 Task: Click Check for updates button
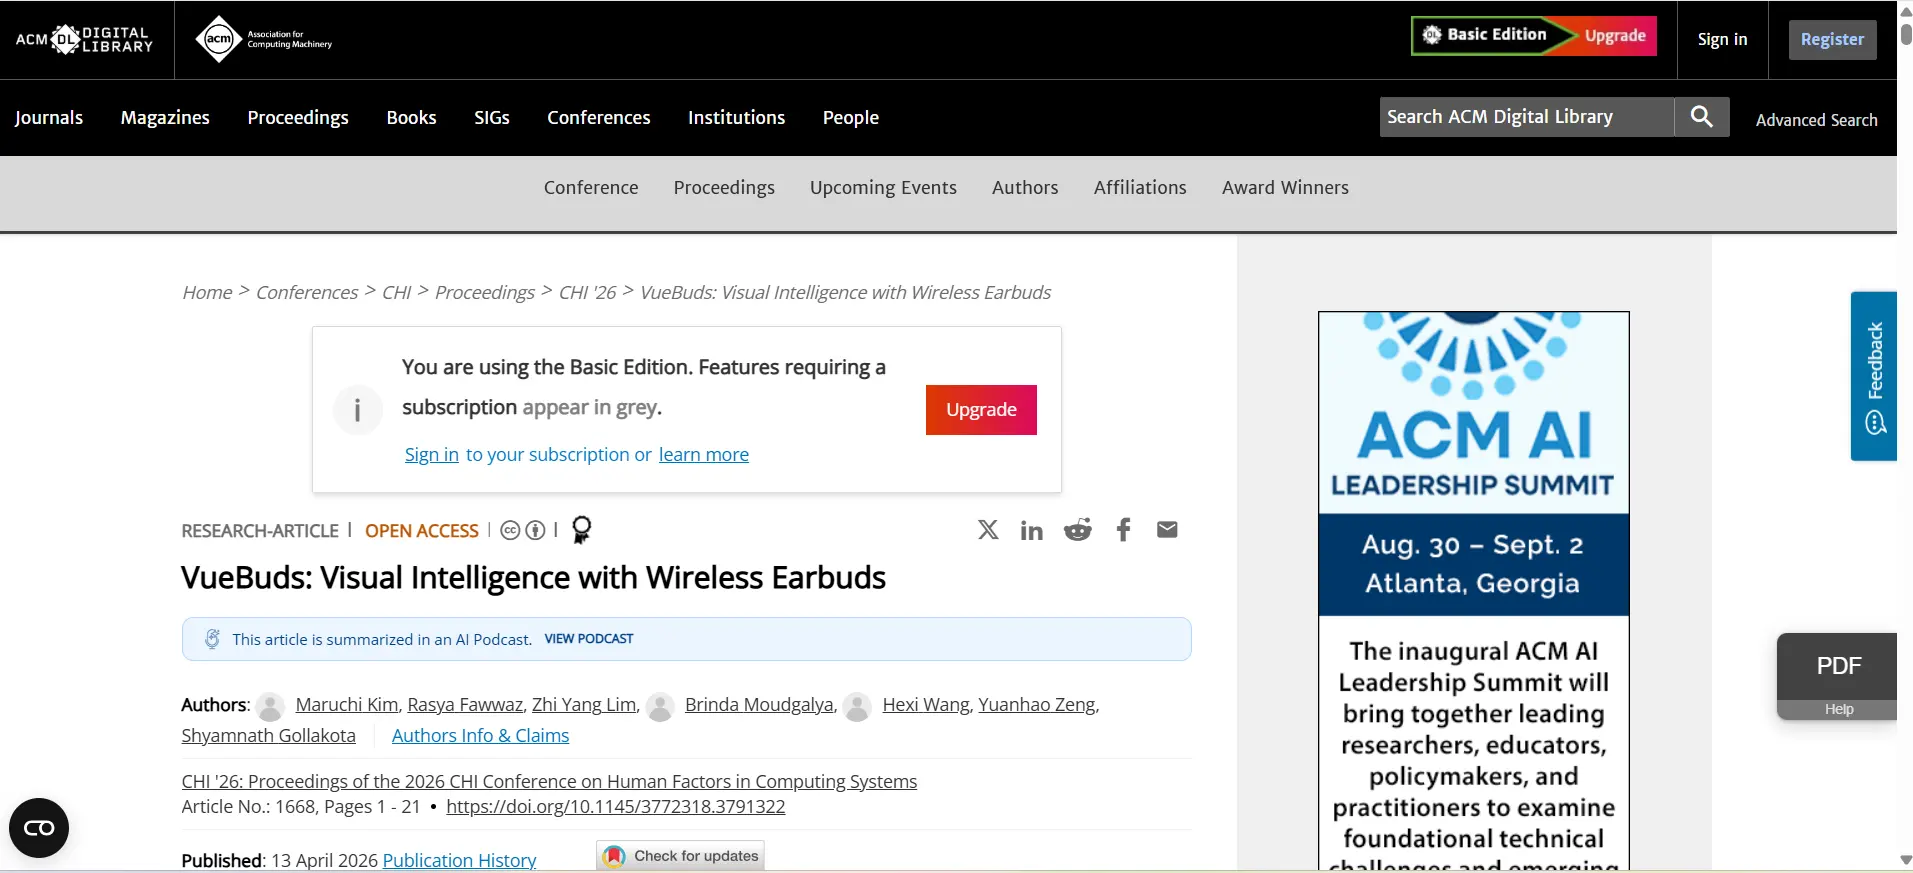click(681, 856)
